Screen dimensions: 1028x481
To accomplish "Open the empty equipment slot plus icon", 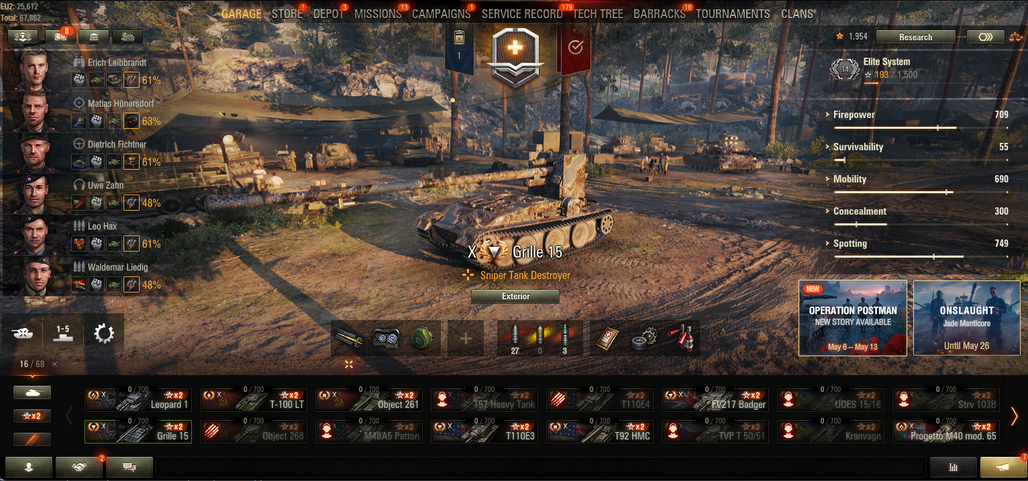I will click(466, 338).
